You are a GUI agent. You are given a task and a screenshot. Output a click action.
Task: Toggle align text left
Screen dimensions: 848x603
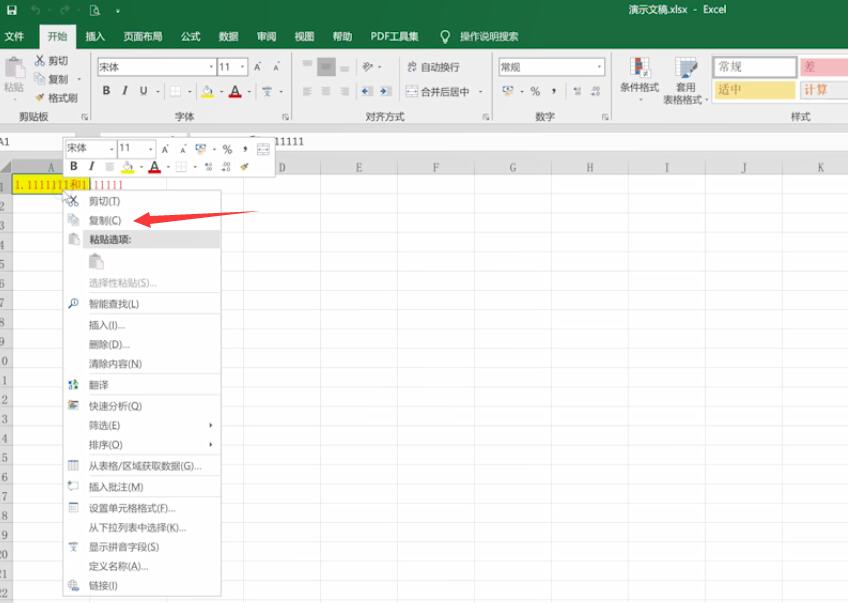[307, 91]
